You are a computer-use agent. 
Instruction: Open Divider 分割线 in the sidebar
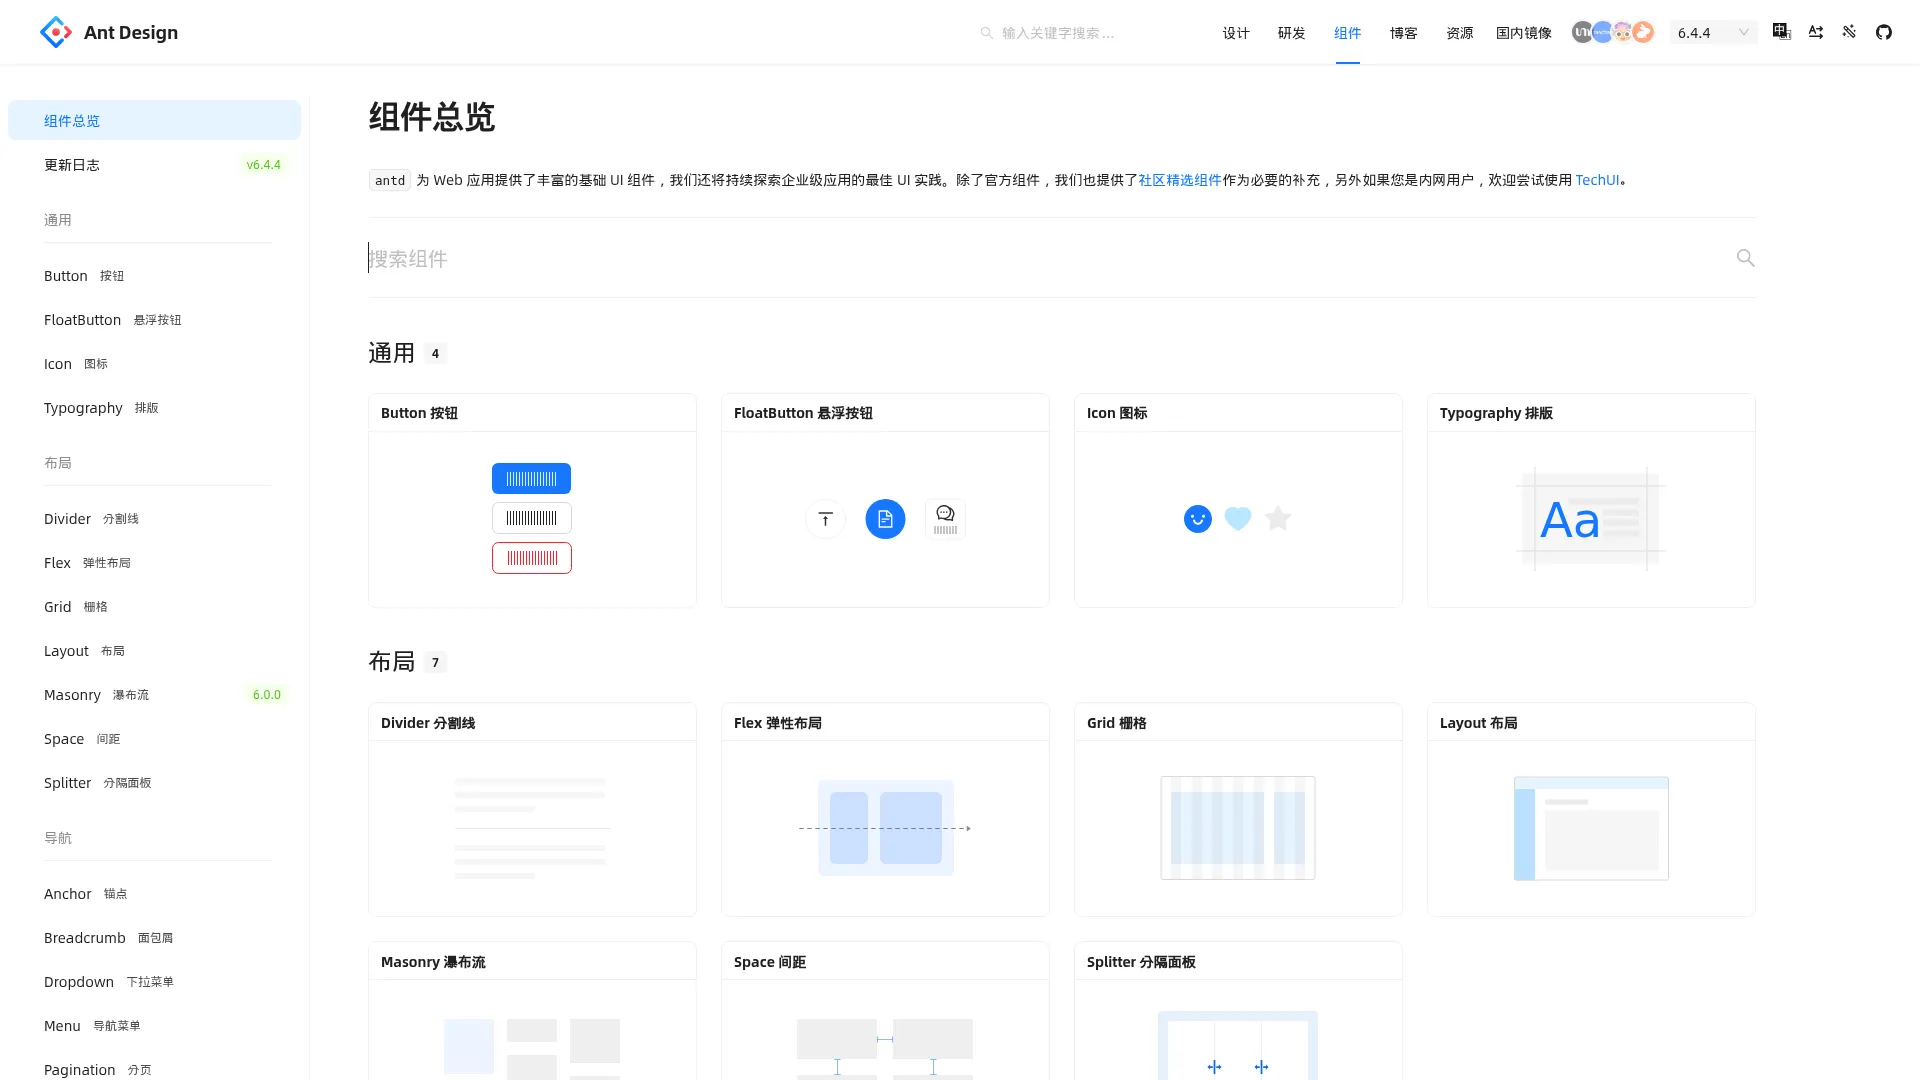coord(154,518)
